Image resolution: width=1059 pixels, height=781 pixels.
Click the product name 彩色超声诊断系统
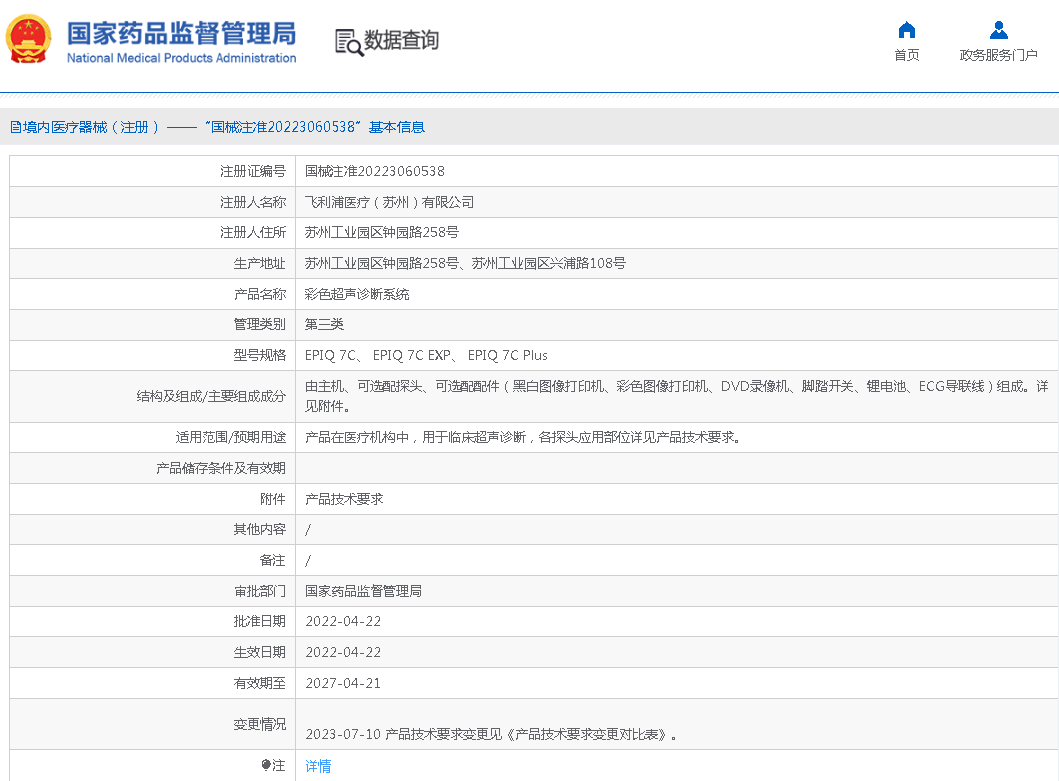pyautogui.click(x=357, y=294)
